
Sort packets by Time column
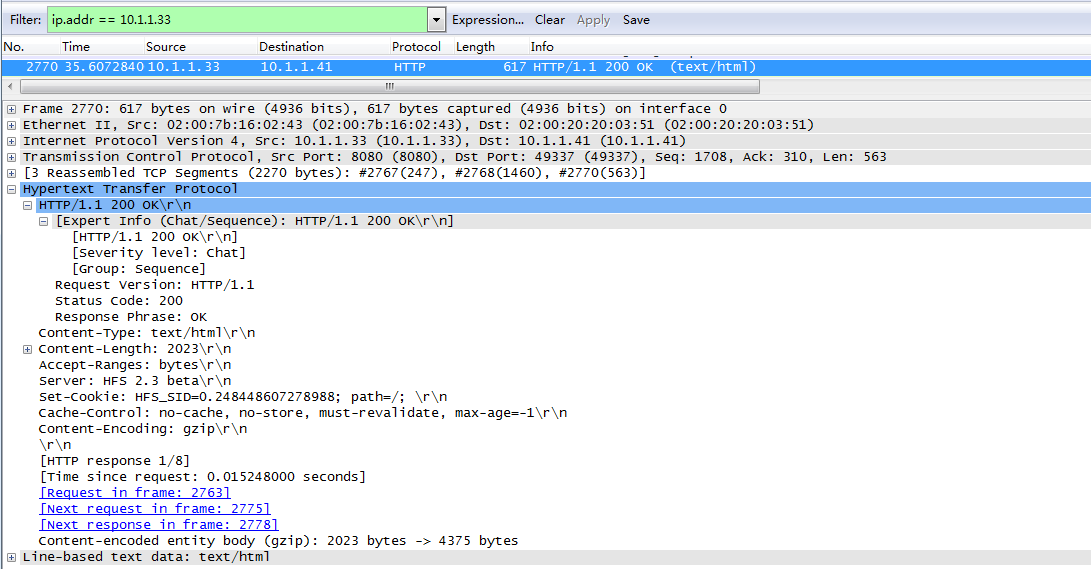click(75, 47)
